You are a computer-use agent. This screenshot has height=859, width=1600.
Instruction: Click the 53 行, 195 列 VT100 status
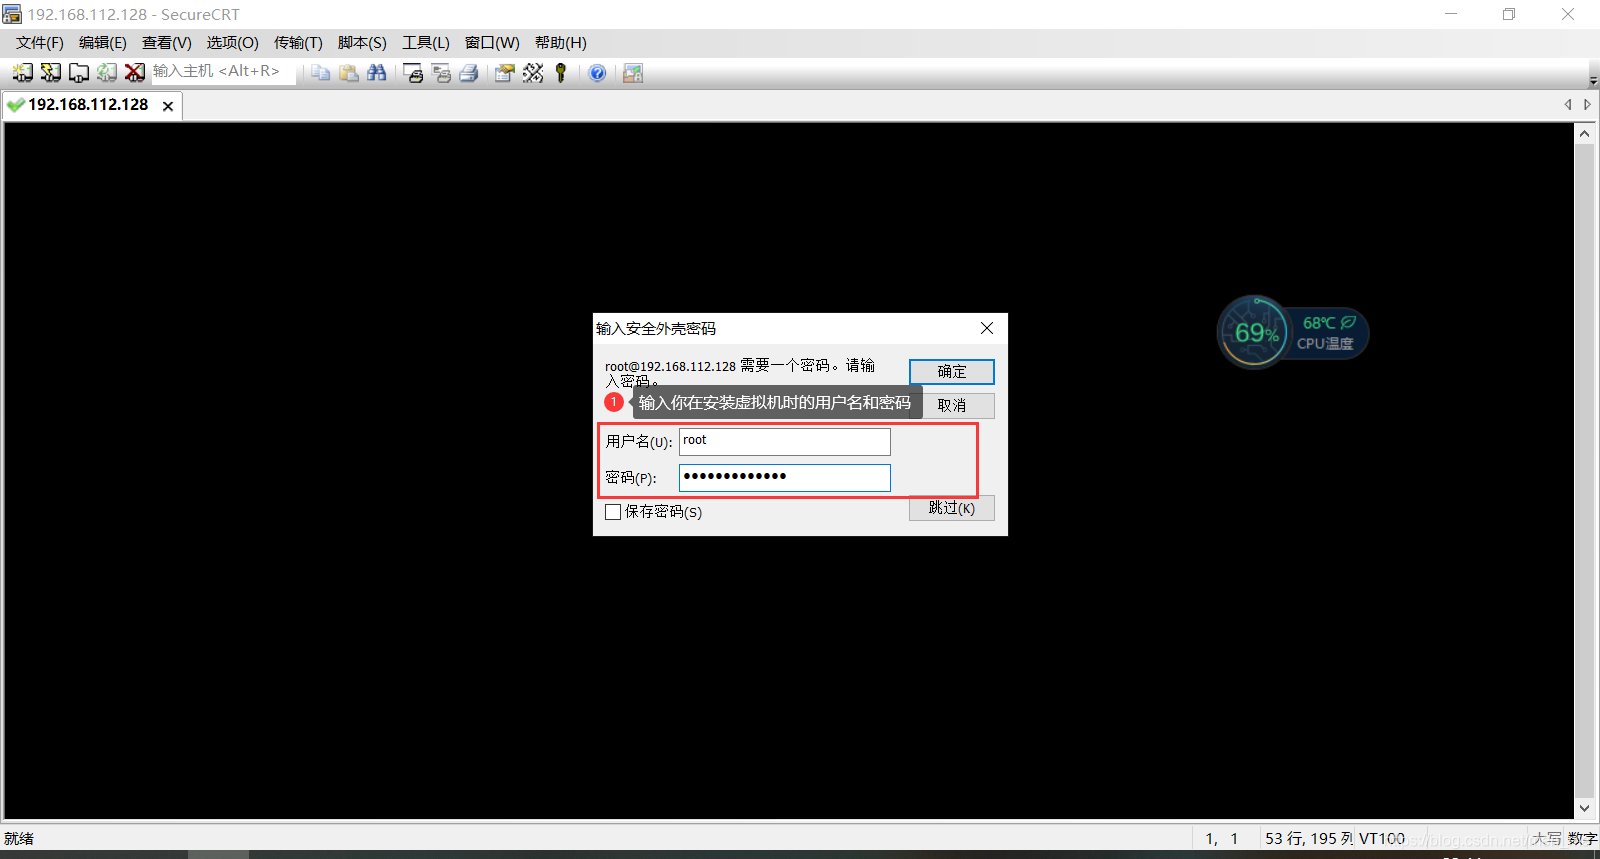pos(1335,838)
